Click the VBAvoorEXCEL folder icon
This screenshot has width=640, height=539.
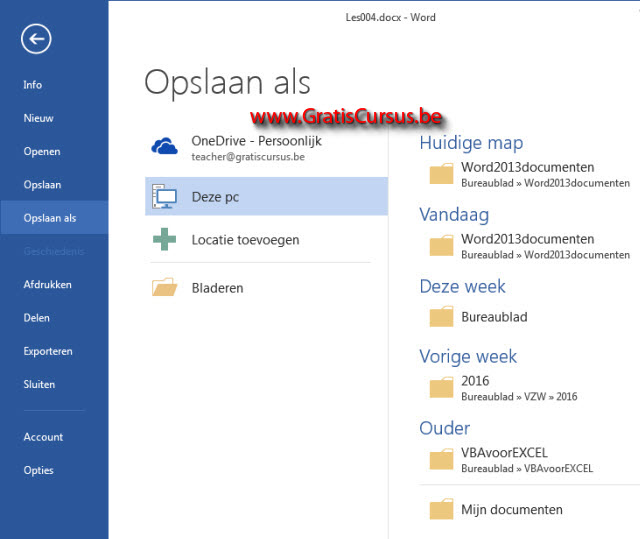point(441,459)
